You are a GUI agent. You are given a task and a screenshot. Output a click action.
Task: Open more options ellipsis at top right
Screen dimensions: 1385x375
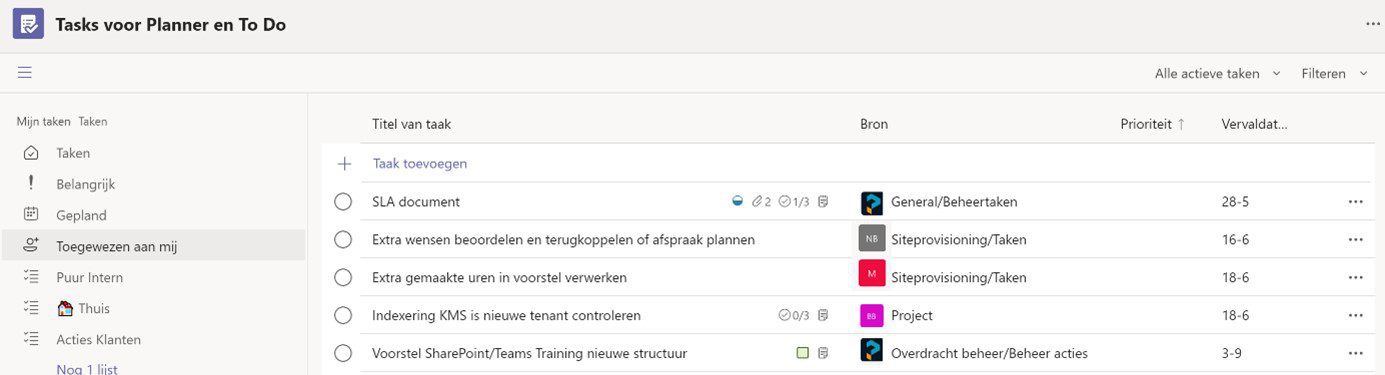click(1373, 24)
